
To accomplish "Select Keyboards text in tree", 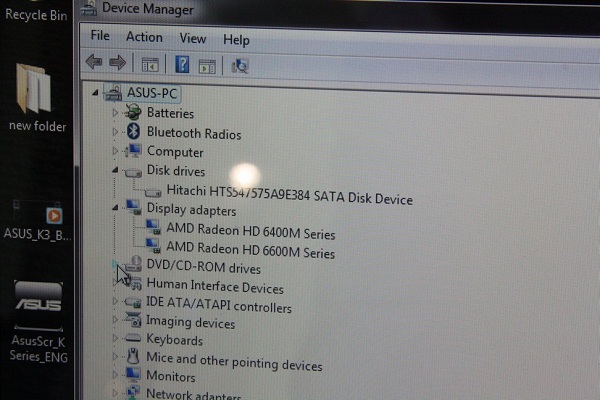I will pyautogui.click(x=174, y=340).
